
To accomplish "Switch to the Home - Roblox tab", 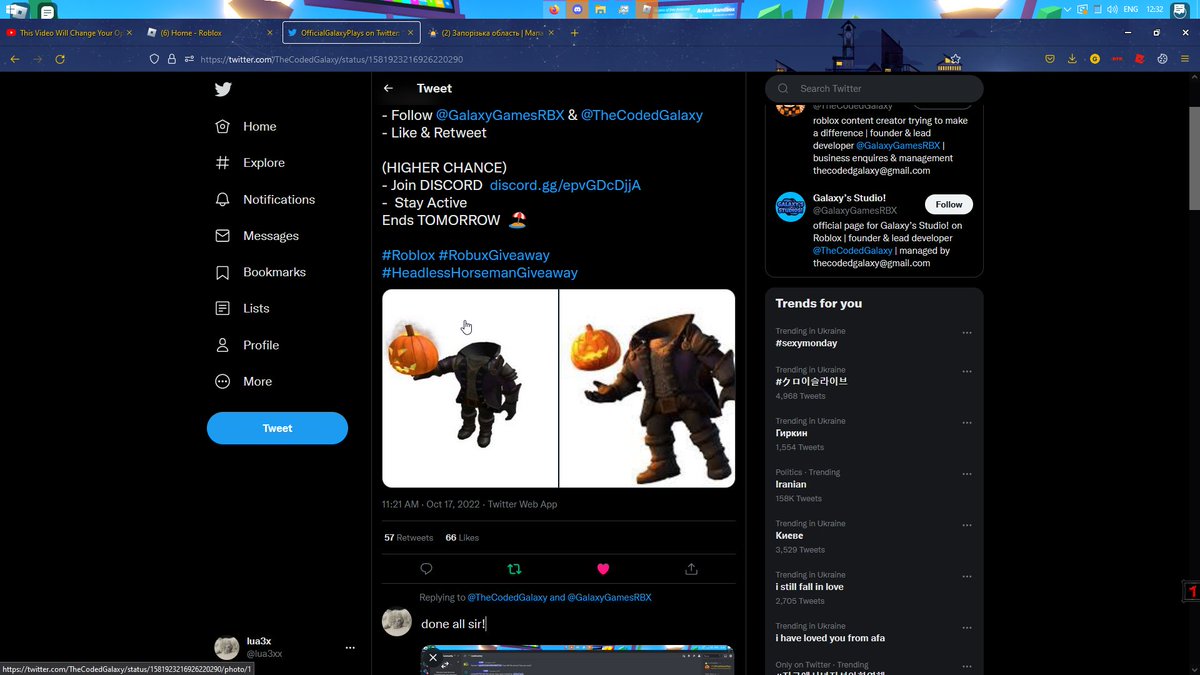I will [x=207, y=33].
